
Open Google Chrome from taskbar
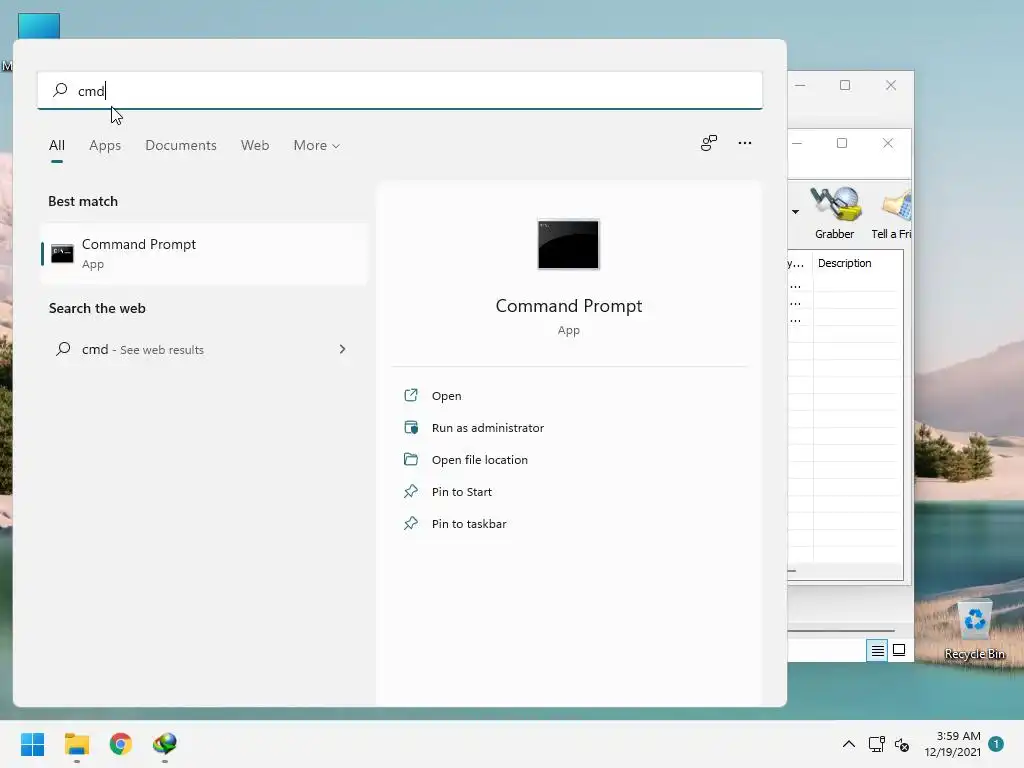coord(121,744)
